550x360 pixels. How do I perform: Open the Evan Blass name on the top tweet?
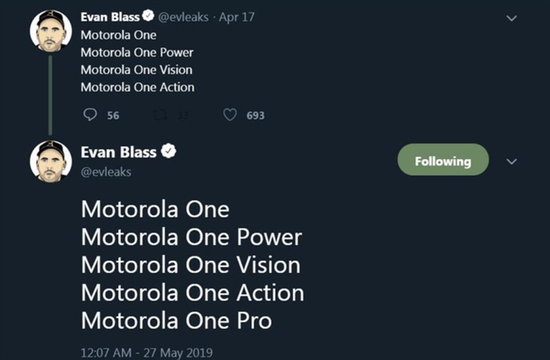pos(110,16)
